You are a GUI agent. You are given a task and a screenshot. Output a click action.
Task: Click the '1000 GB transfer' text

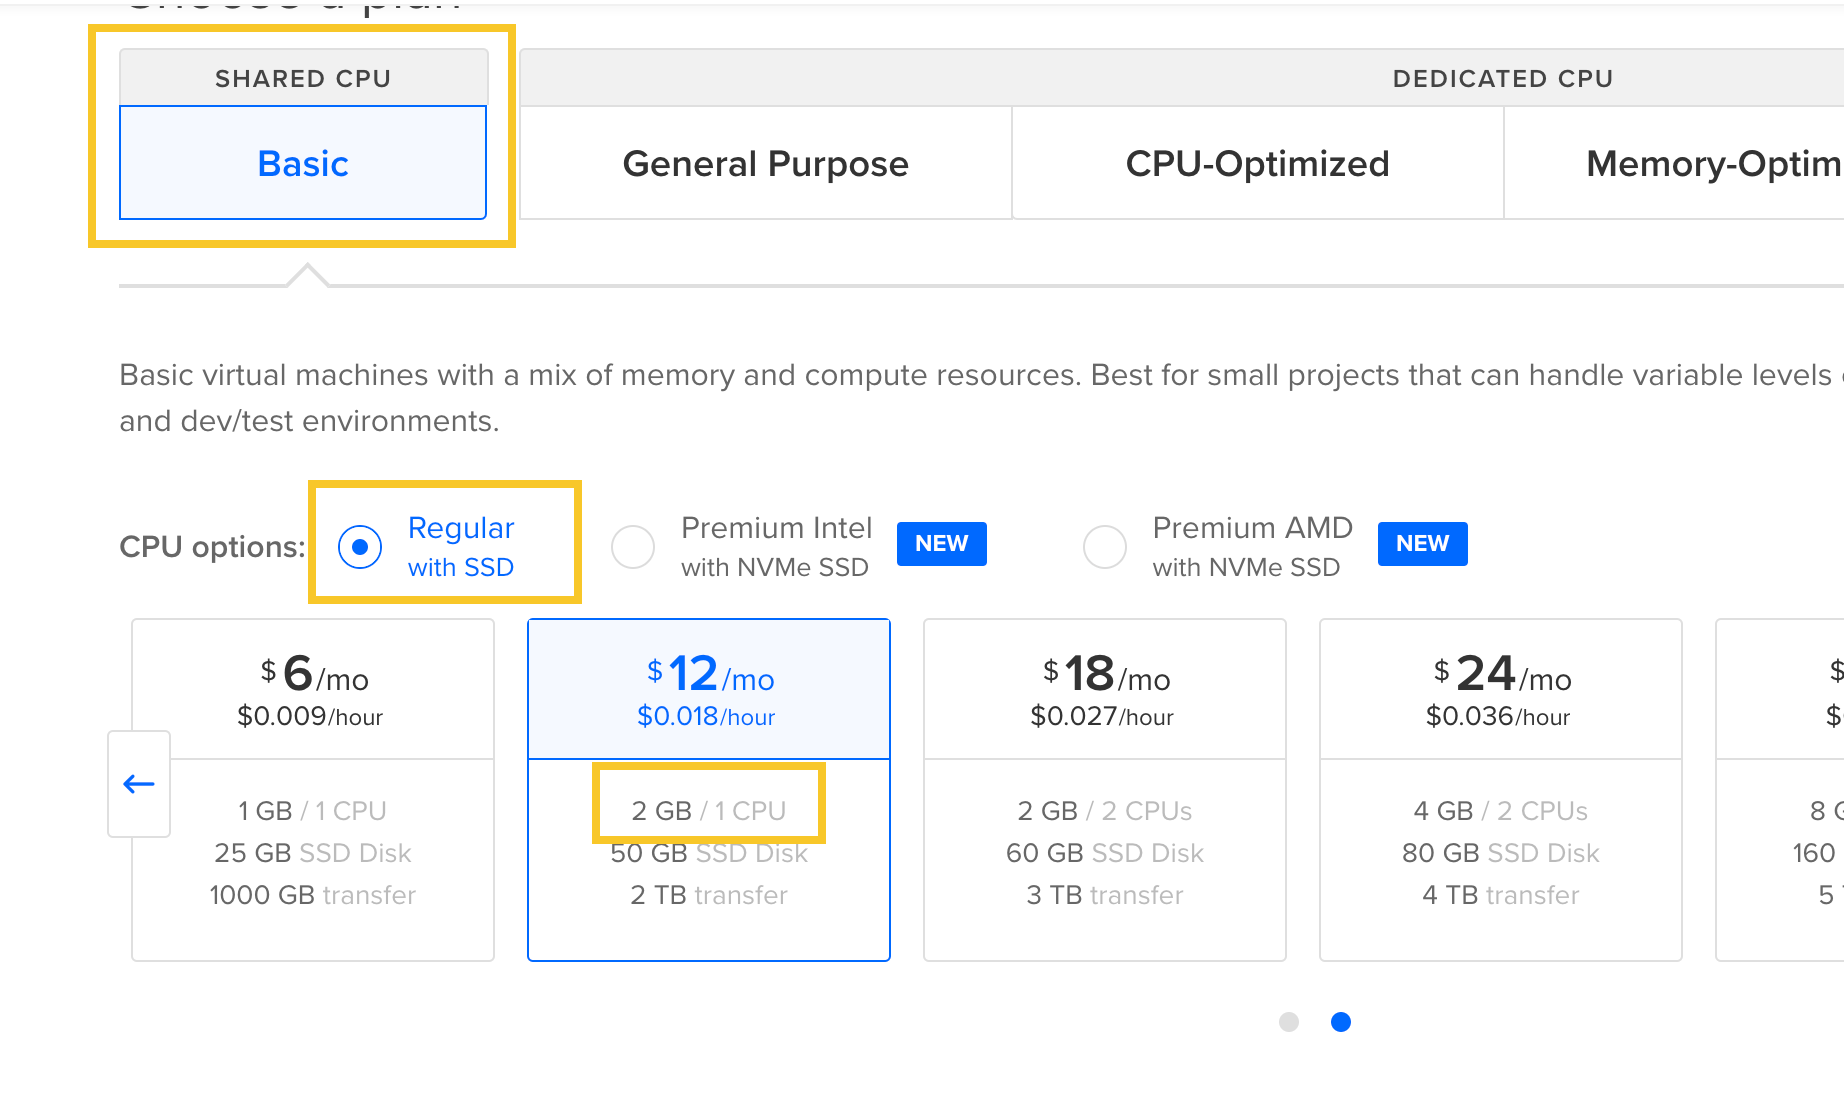[x=313, y=895]
